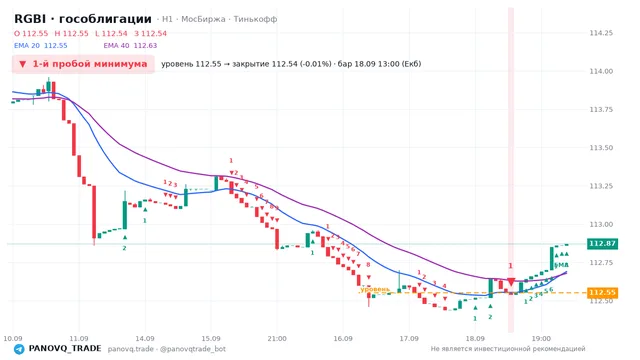This screenshot has height=360, width=640.
Task: Click the 112.75 price axis label
Action: 601,262
